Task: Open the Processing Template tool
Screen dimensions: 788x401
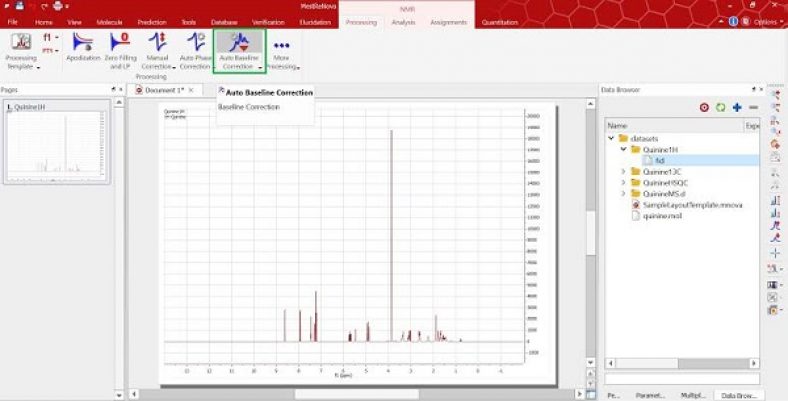Action: click(21, 50)
